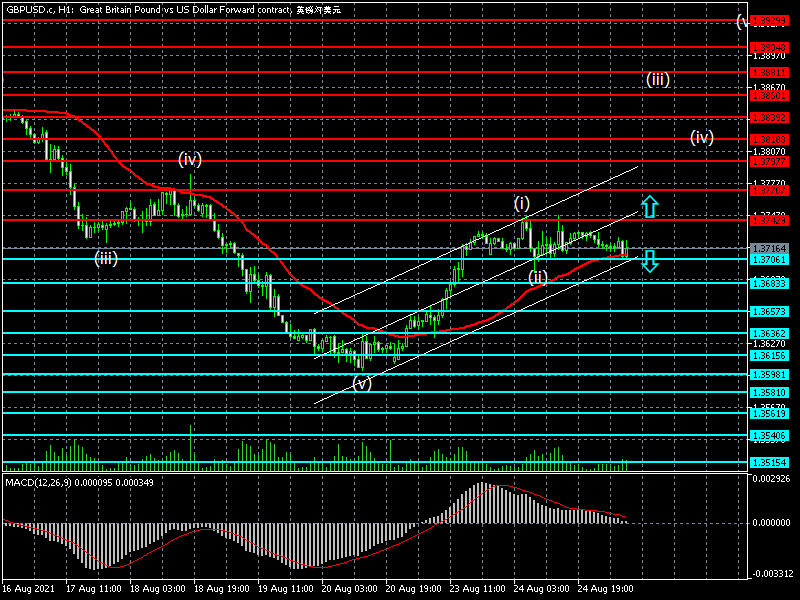
Task: Click the 1.35619 cyan price label
Action: point(769,413)
